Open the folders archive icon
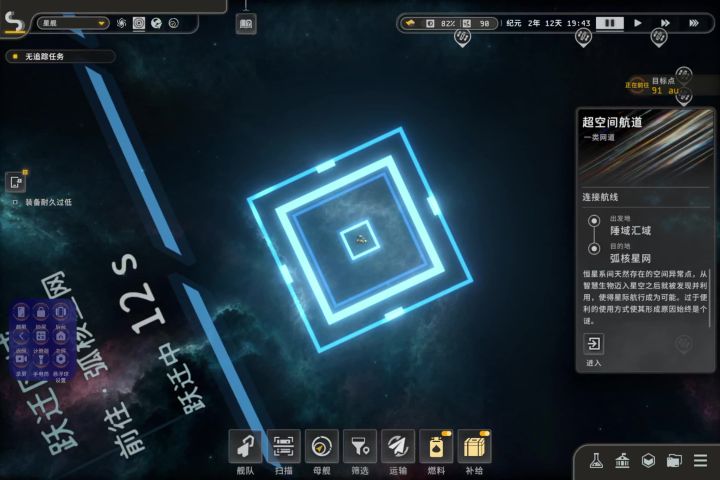 [x=674, y=461]
